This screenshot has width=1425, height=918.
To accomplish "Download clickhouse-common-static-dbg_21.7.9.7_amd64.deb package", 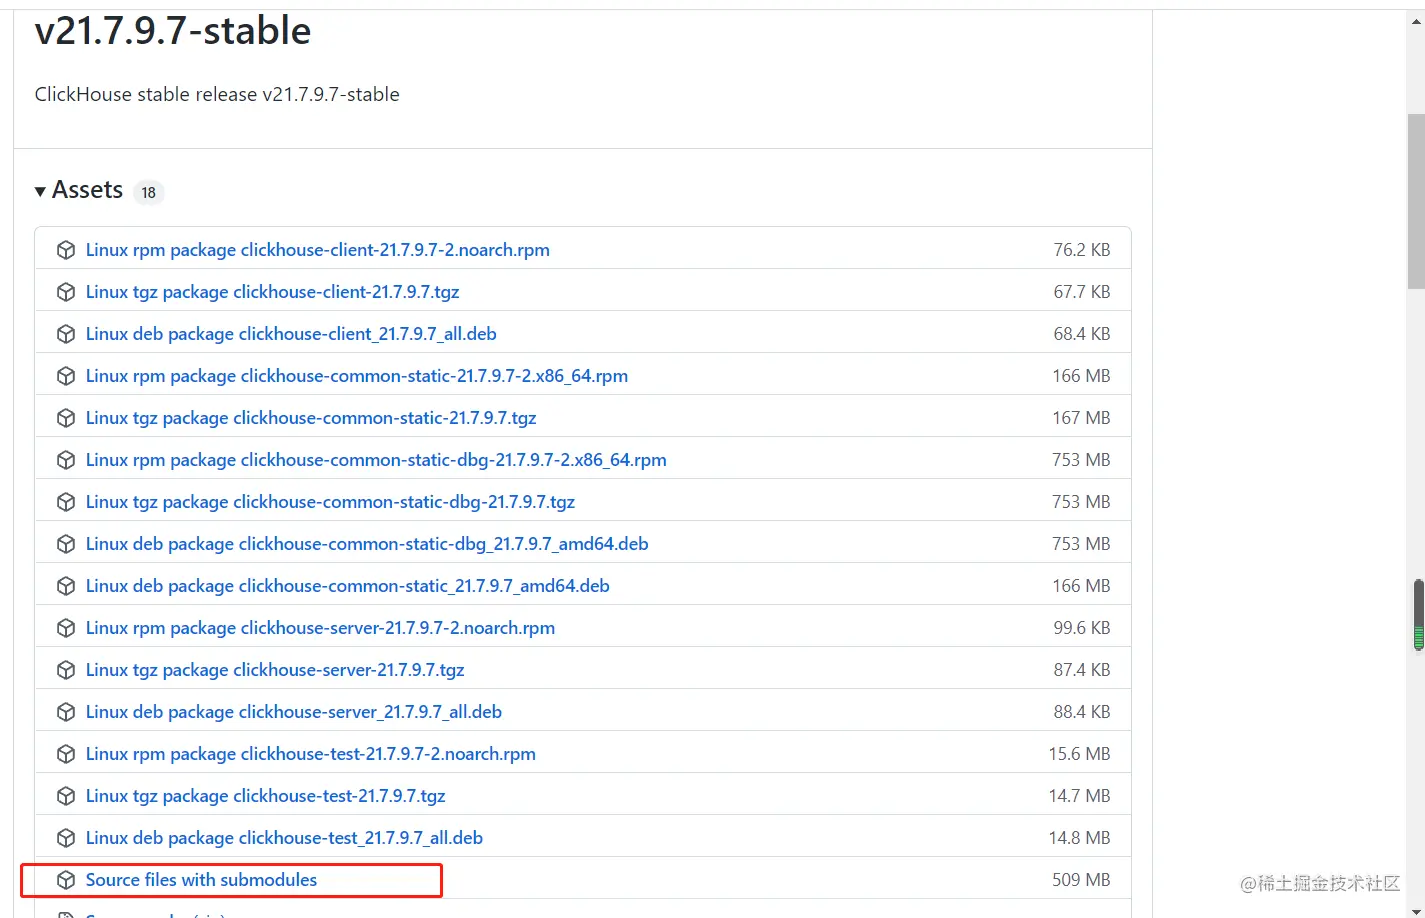I will coord(367,544).
